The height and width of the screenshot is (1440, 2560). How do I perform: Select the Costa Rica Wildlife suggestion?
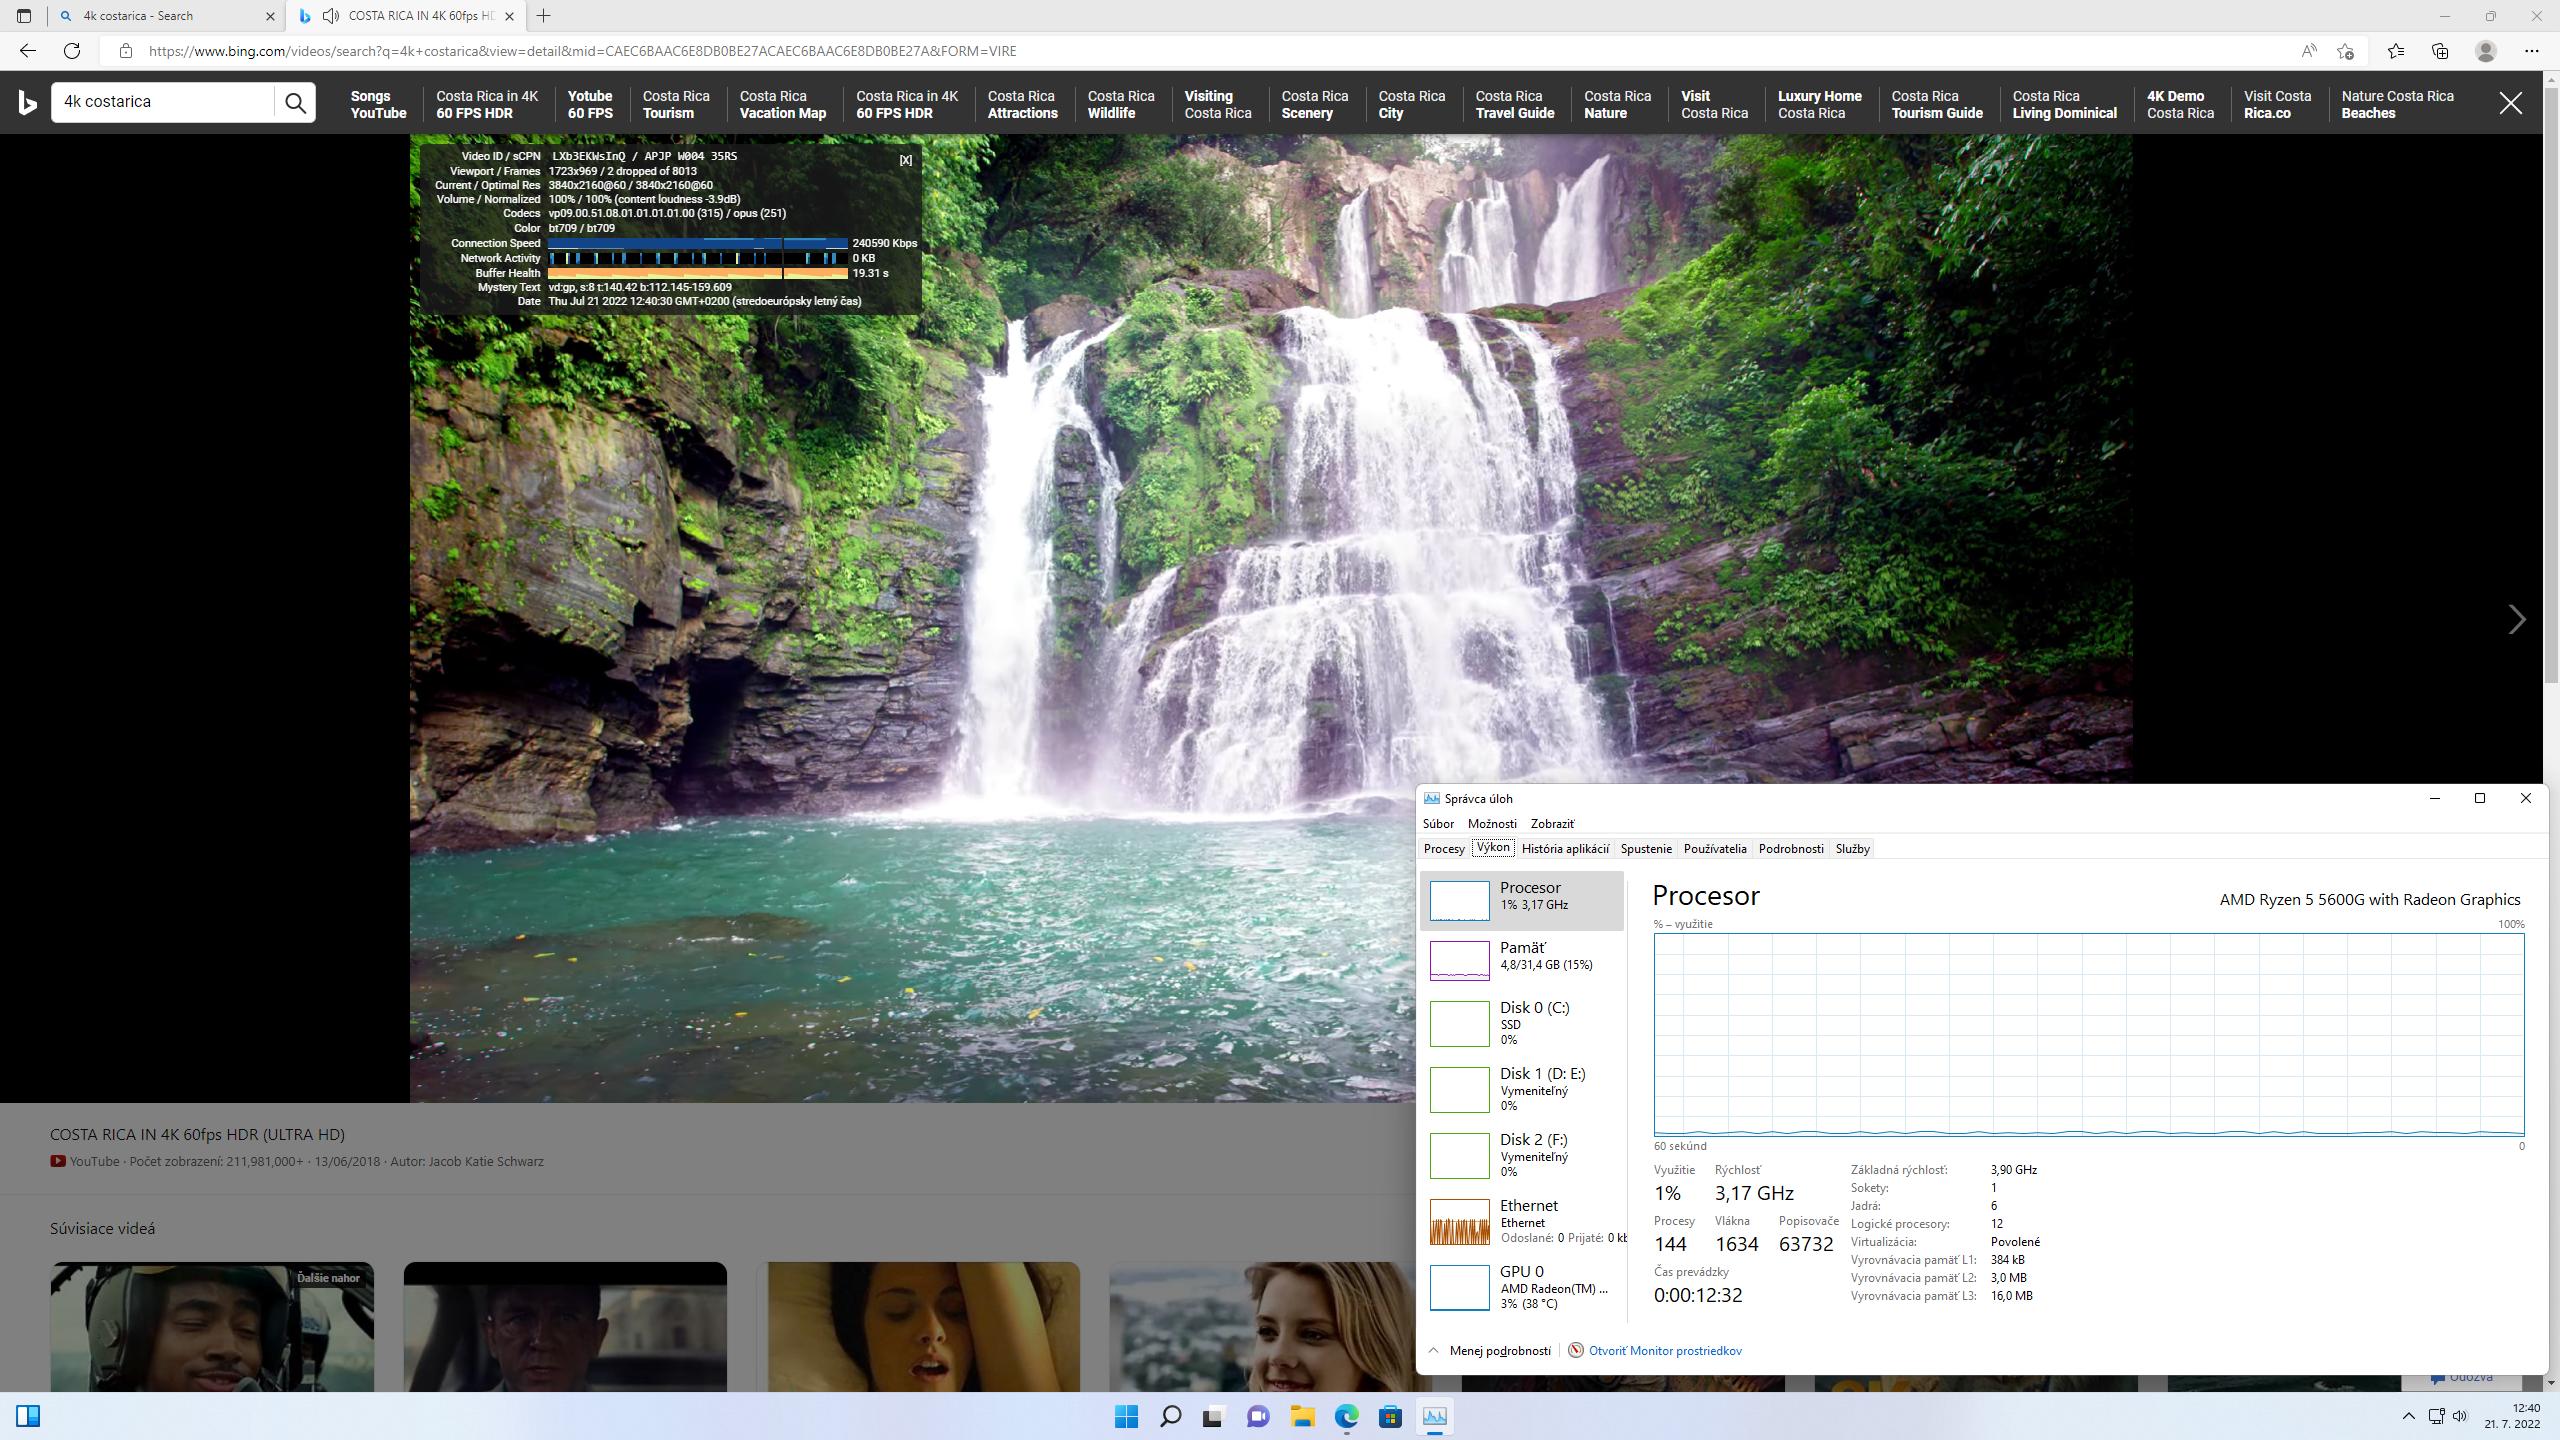(x=1120, y=104)
